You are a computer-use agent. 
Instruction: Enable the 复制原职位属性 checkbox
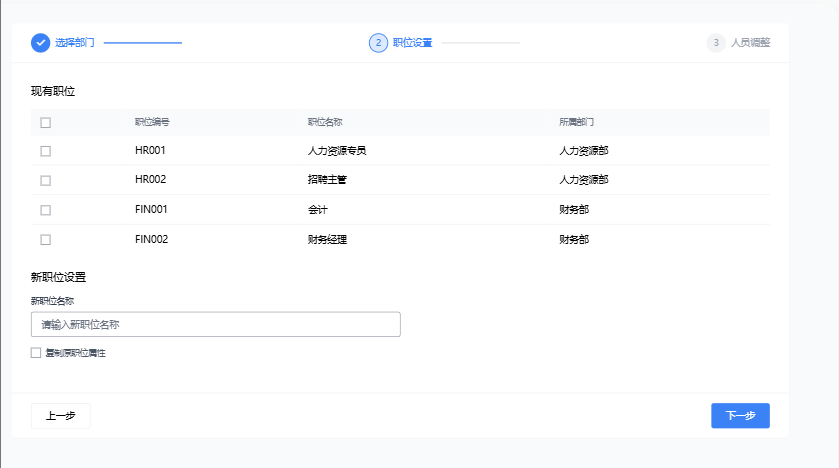coord(36,353)
